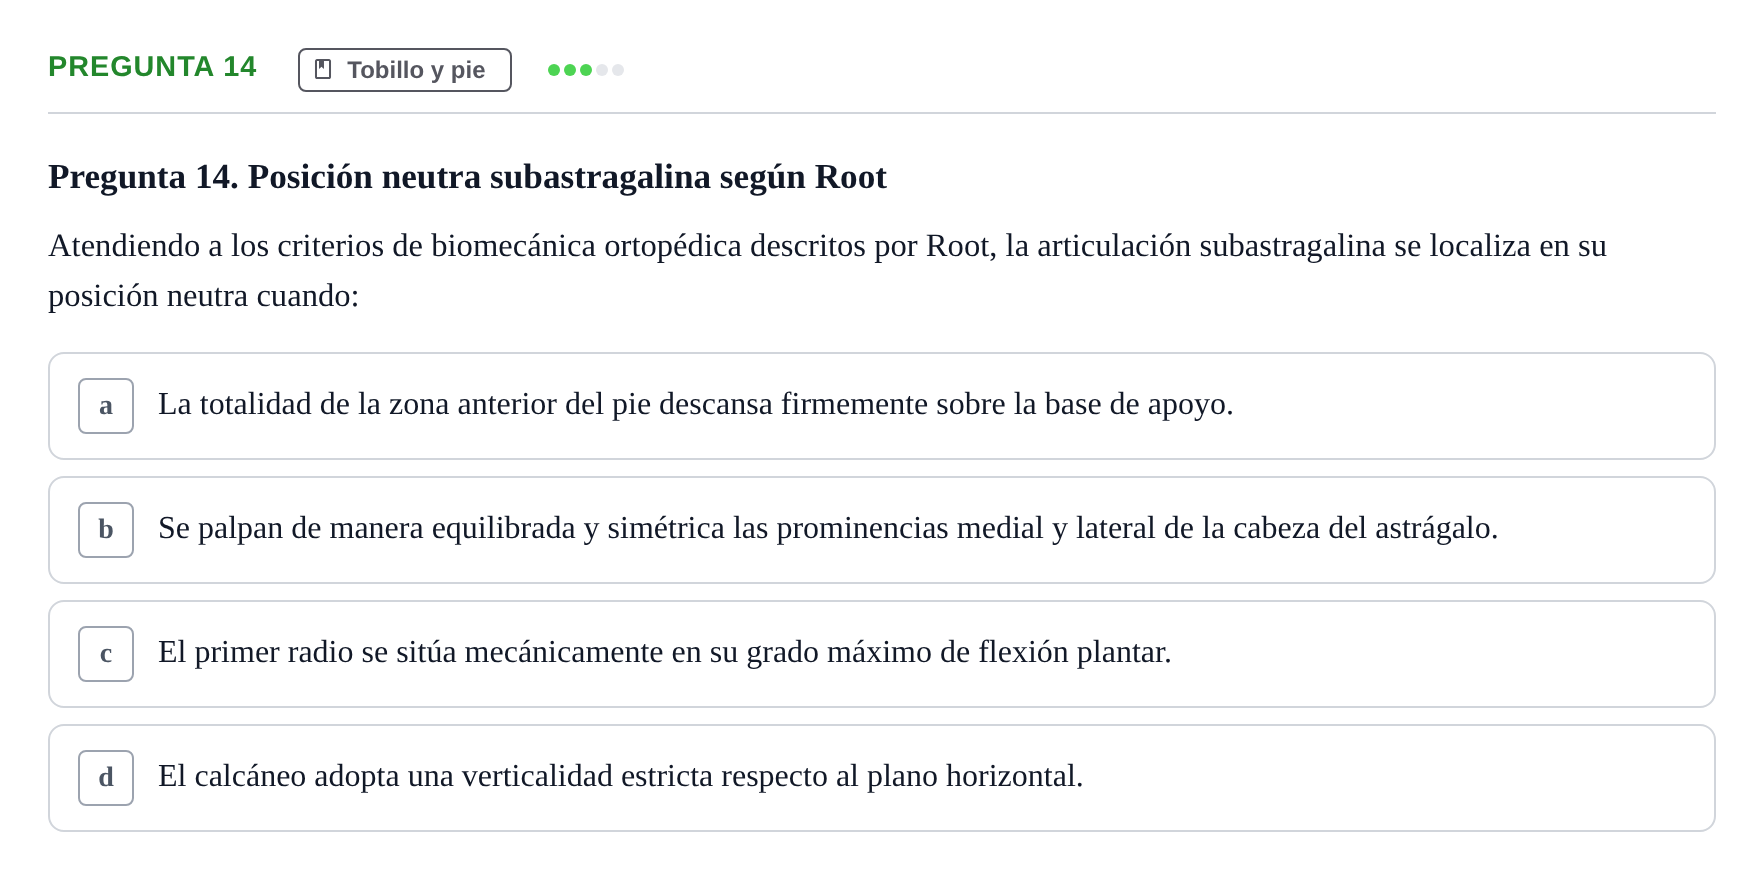1764x882 pixels.
Task: Click the question statement starting with Atendiendo
Action: (828, 270)
